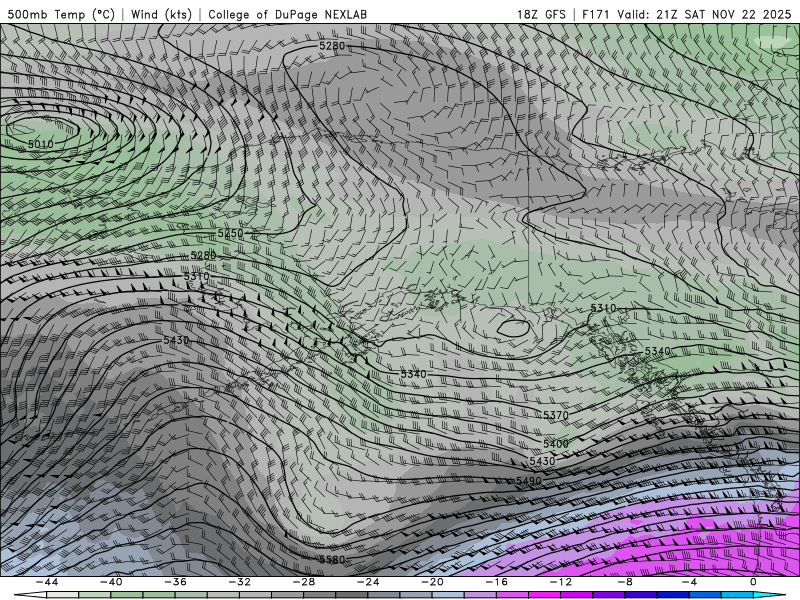Click the "Valid: 21Z SAT NOV 22 2025" text
Viewport: 800px width, 600px height.
704,14
